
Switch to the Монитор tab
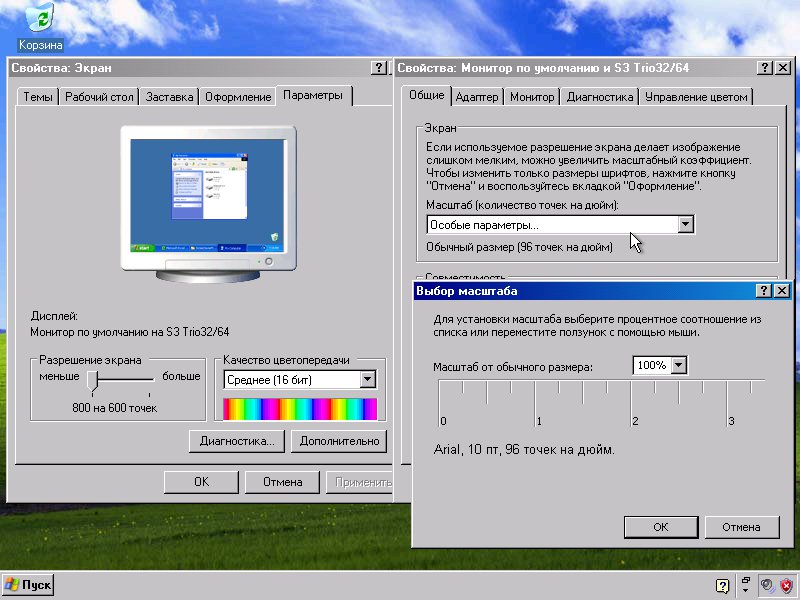pyautogui.click(x=532, y=97)
